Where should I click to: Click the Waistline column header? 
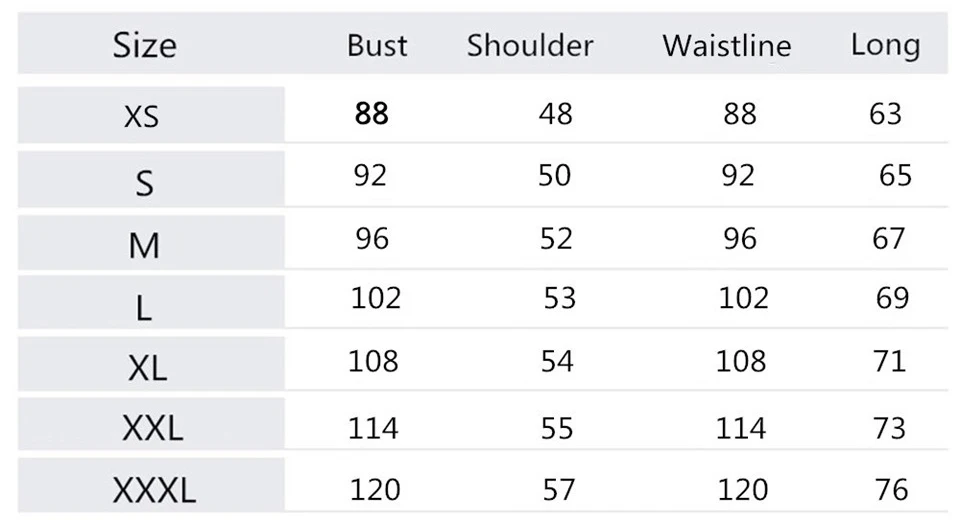726,45
